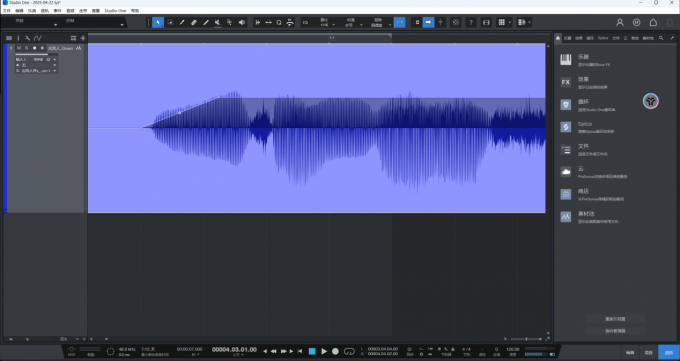Open the Studio One menu

(115, 10)
